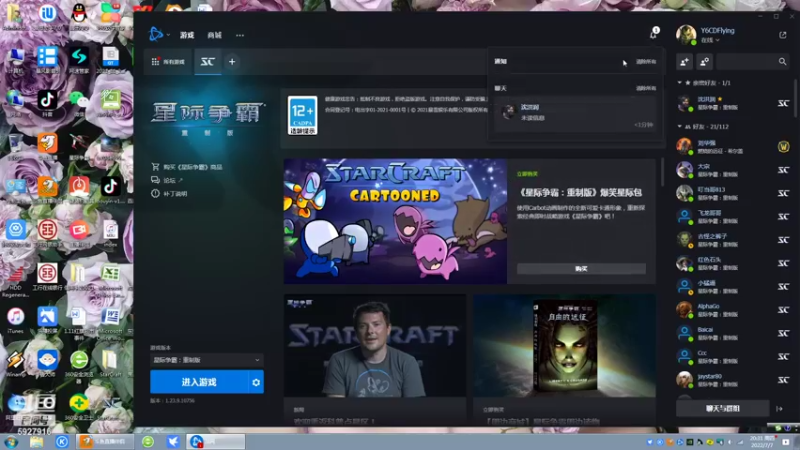Click the cart icon for buying StarCraft goods
The image size is (800, 450).
(x=155, y=167)
